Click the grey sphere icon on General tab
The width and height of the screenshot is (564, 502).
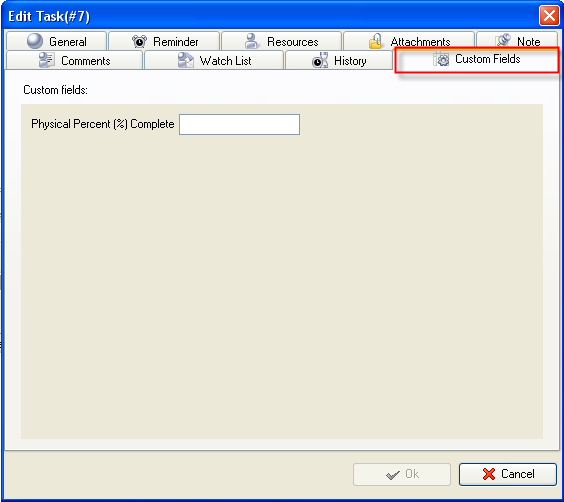pyautogui.click(x=35, y=41)
